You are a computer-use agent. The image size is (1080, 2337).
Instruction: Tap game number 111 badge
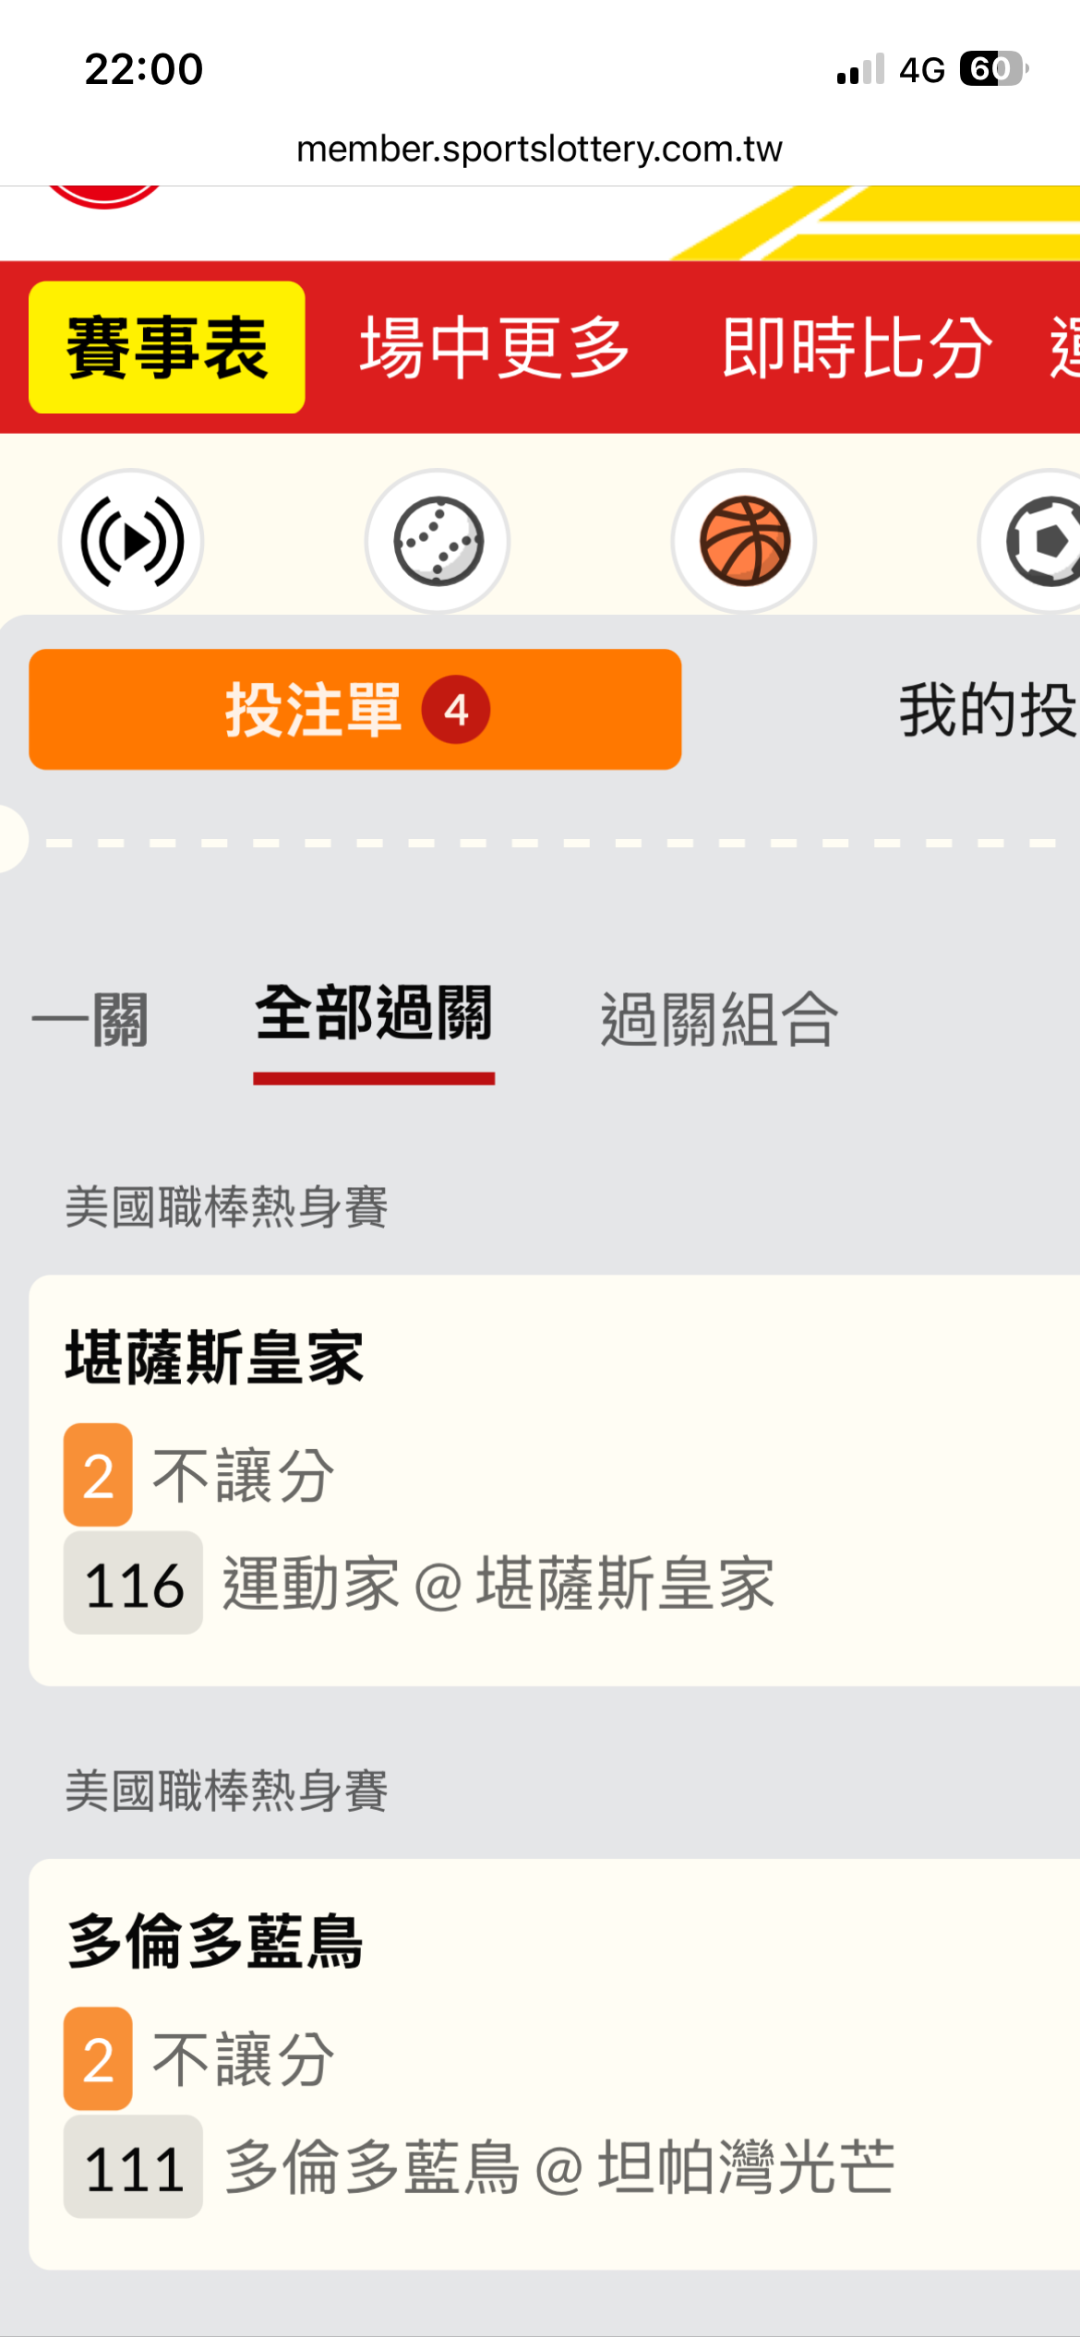coord(133,2167)
